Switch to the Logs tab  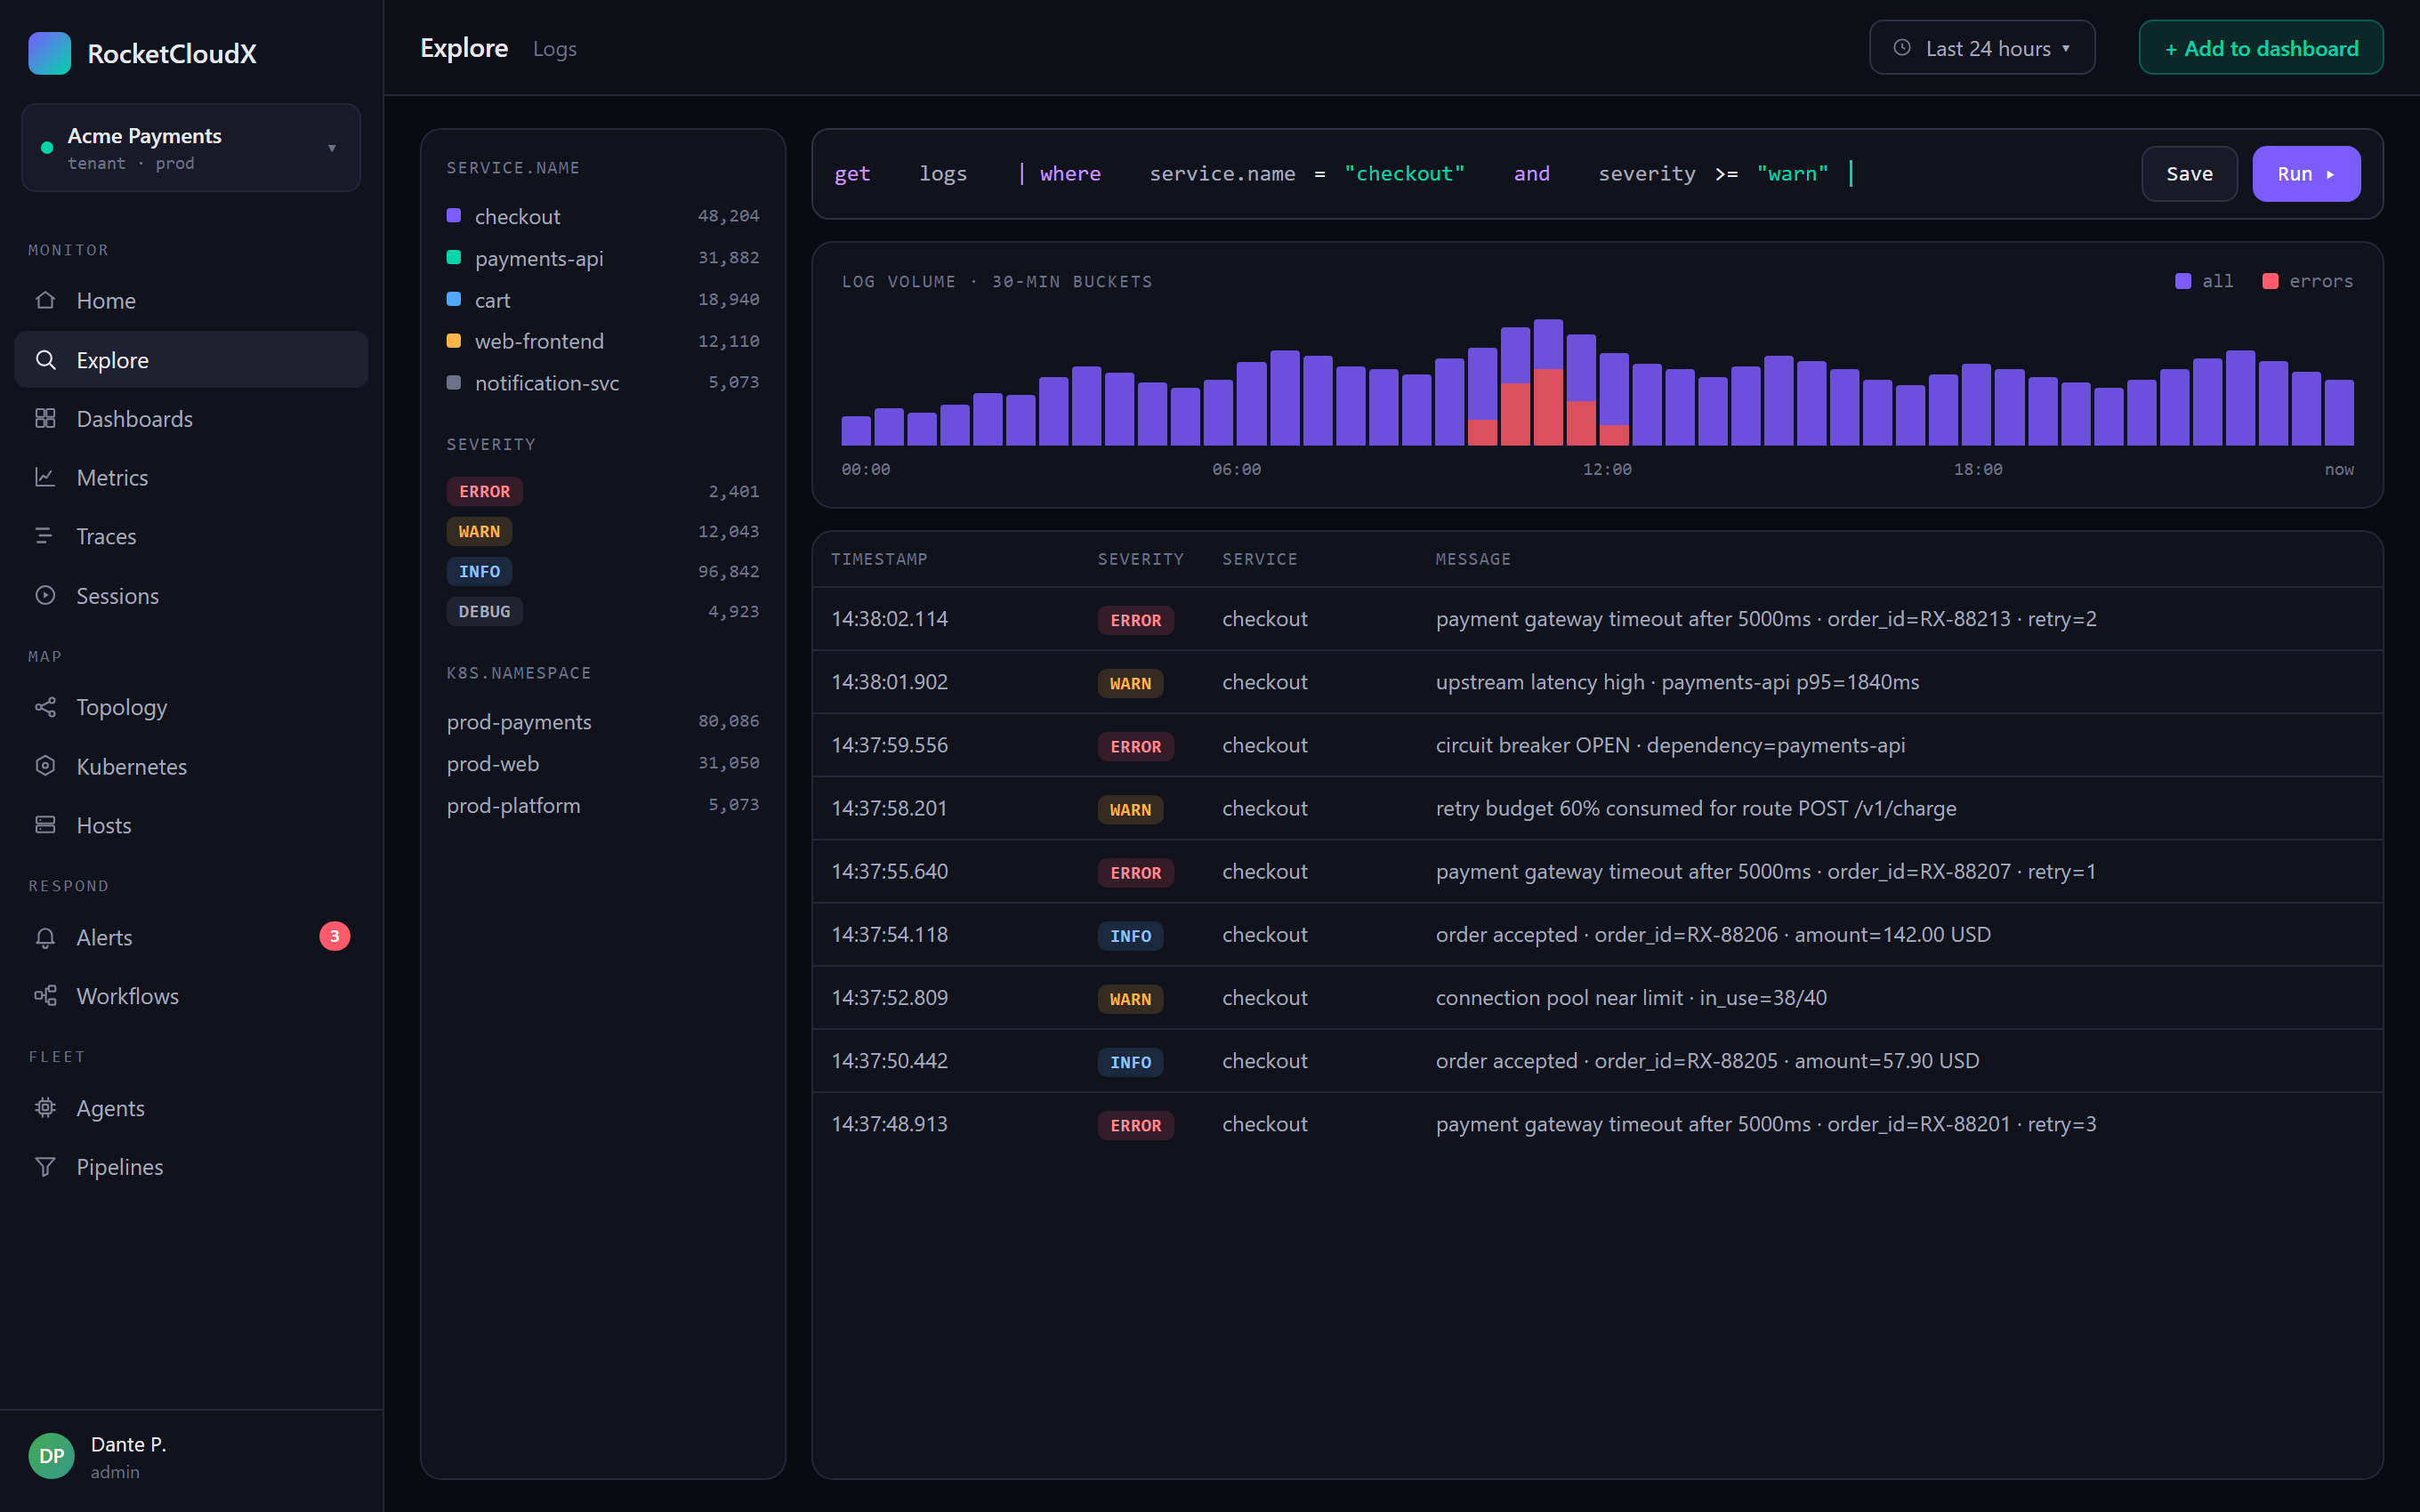click(x=555, y=49)
